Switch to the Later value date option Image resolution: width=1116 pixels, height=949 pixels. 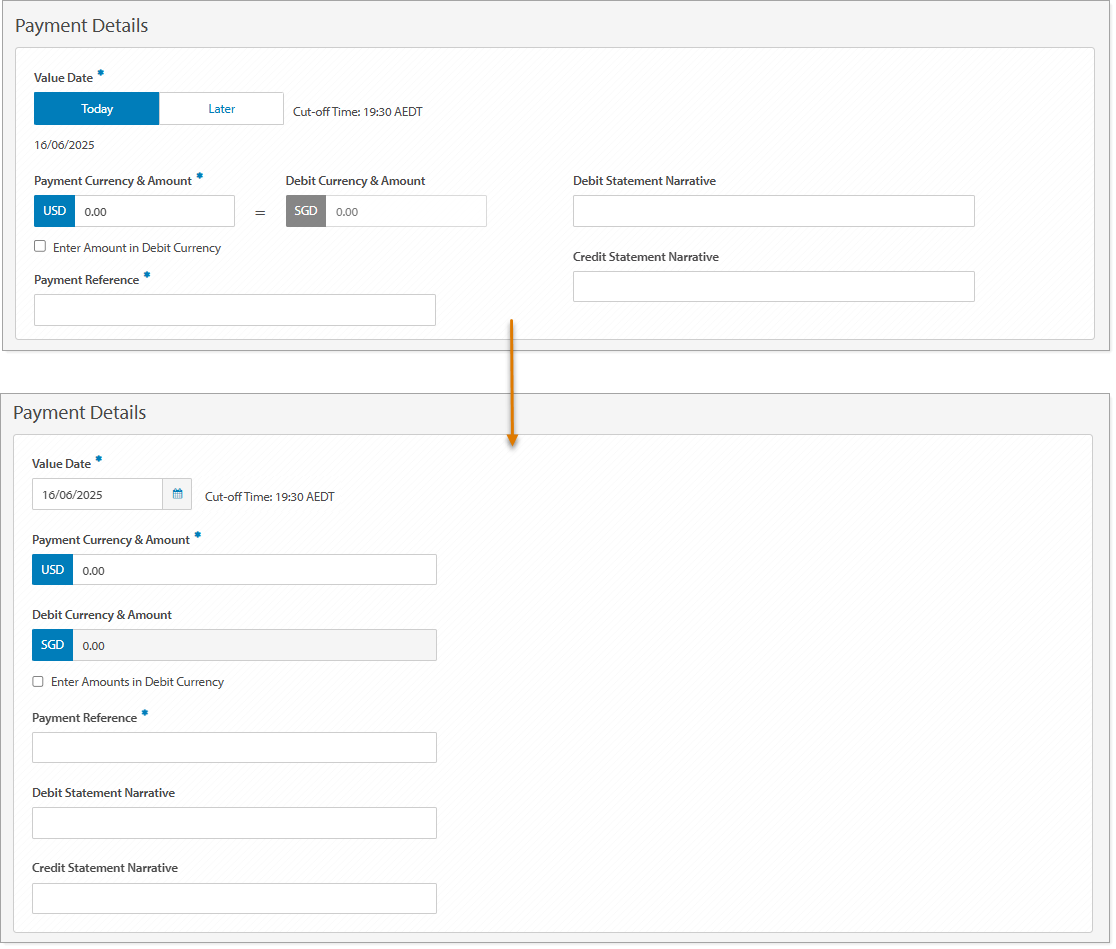pyautogui.click(x=221, y=108)
